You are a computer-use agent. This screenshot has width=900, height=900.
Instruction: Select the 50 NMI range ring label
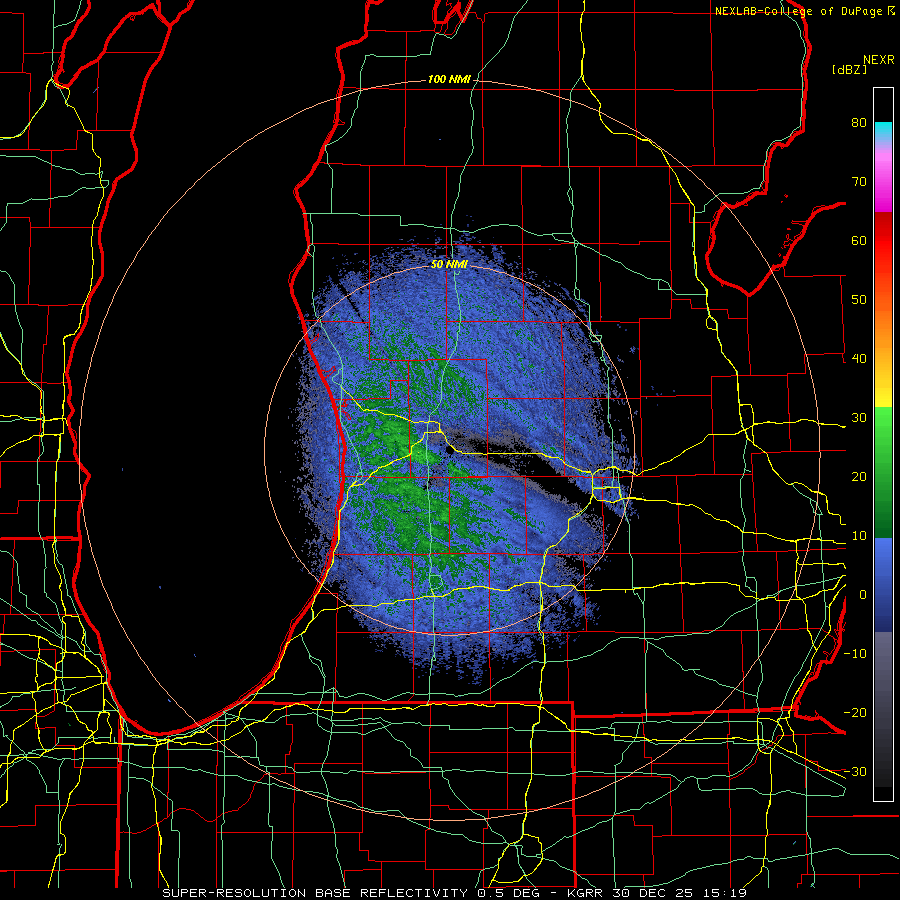pos(449,265)
